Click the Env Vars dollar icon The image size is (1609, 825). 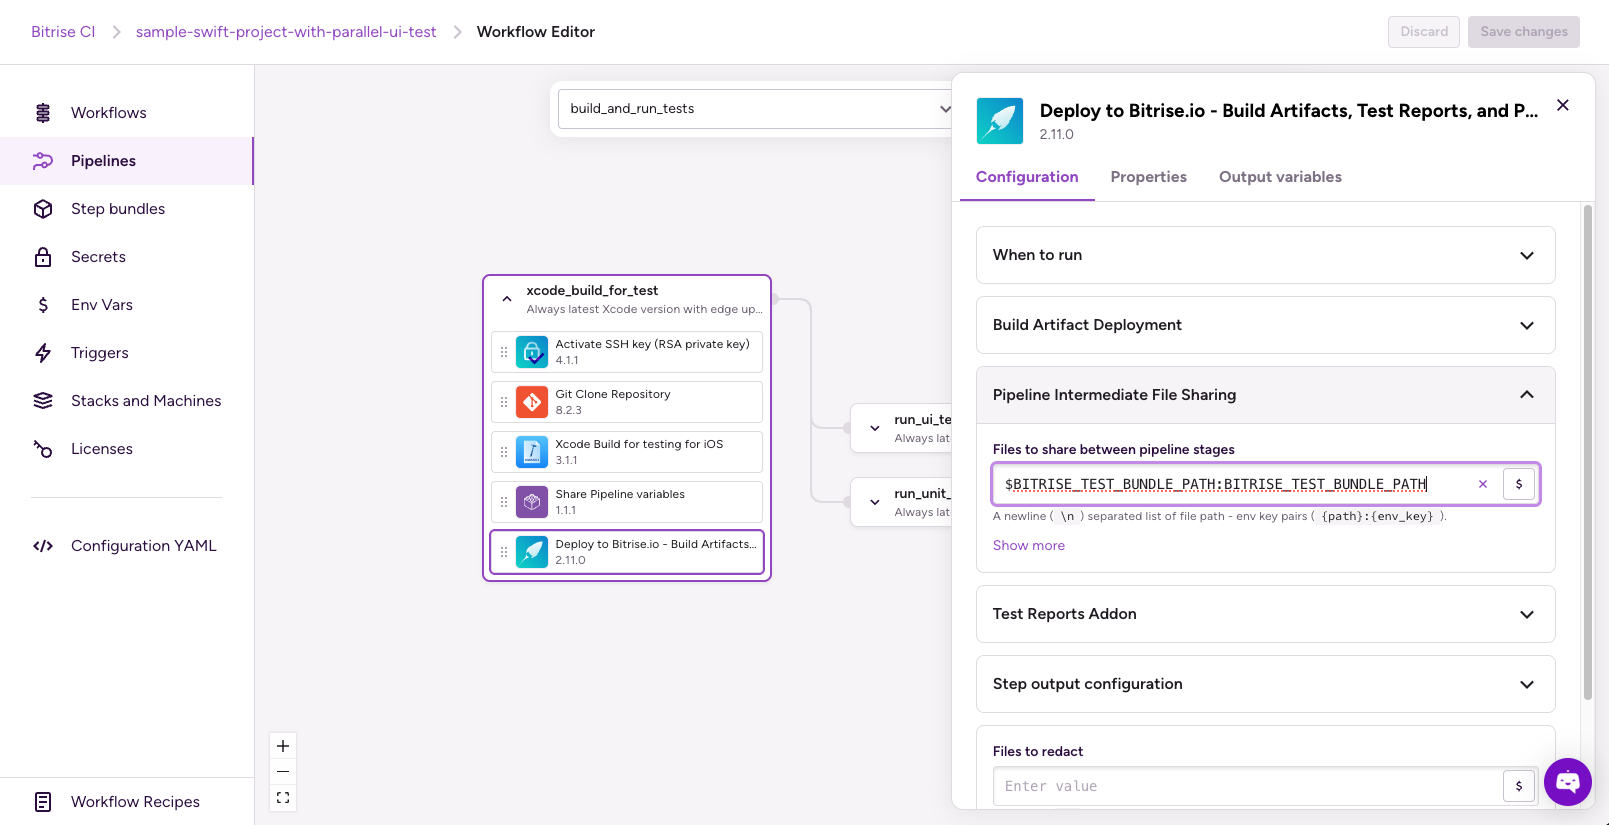(43, 305)
